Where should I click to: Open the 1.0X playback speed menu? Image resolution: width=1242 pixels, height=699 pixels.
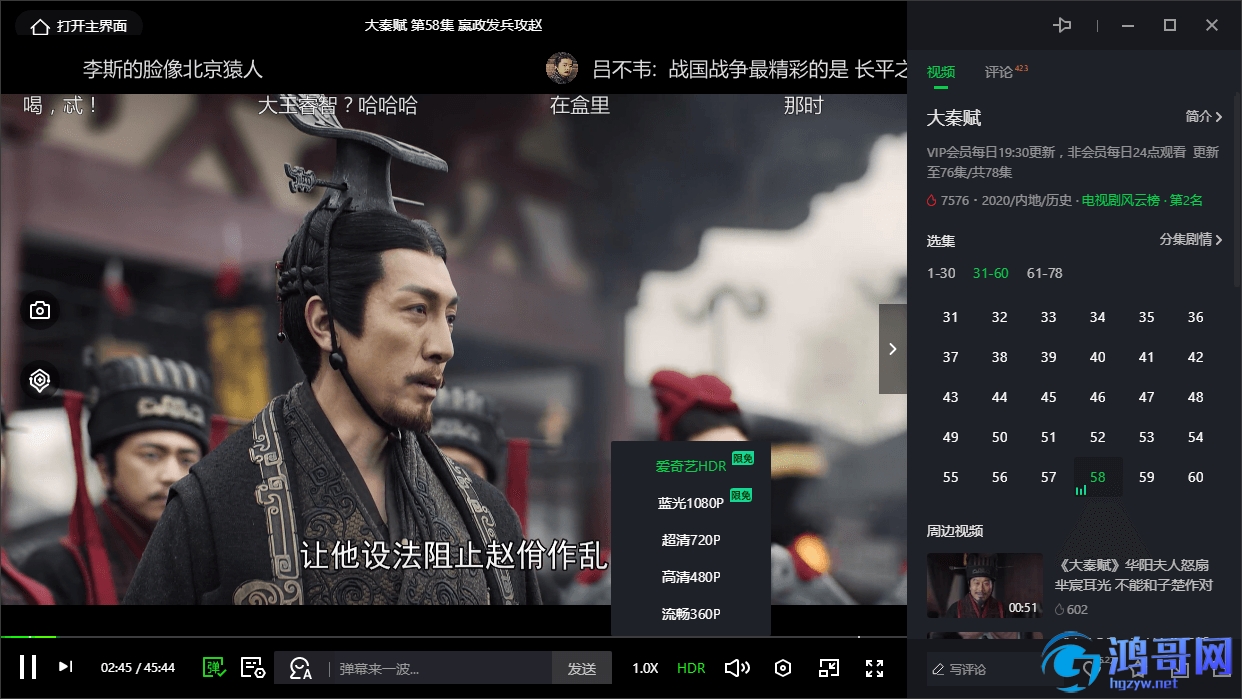[x=645, y=668]
